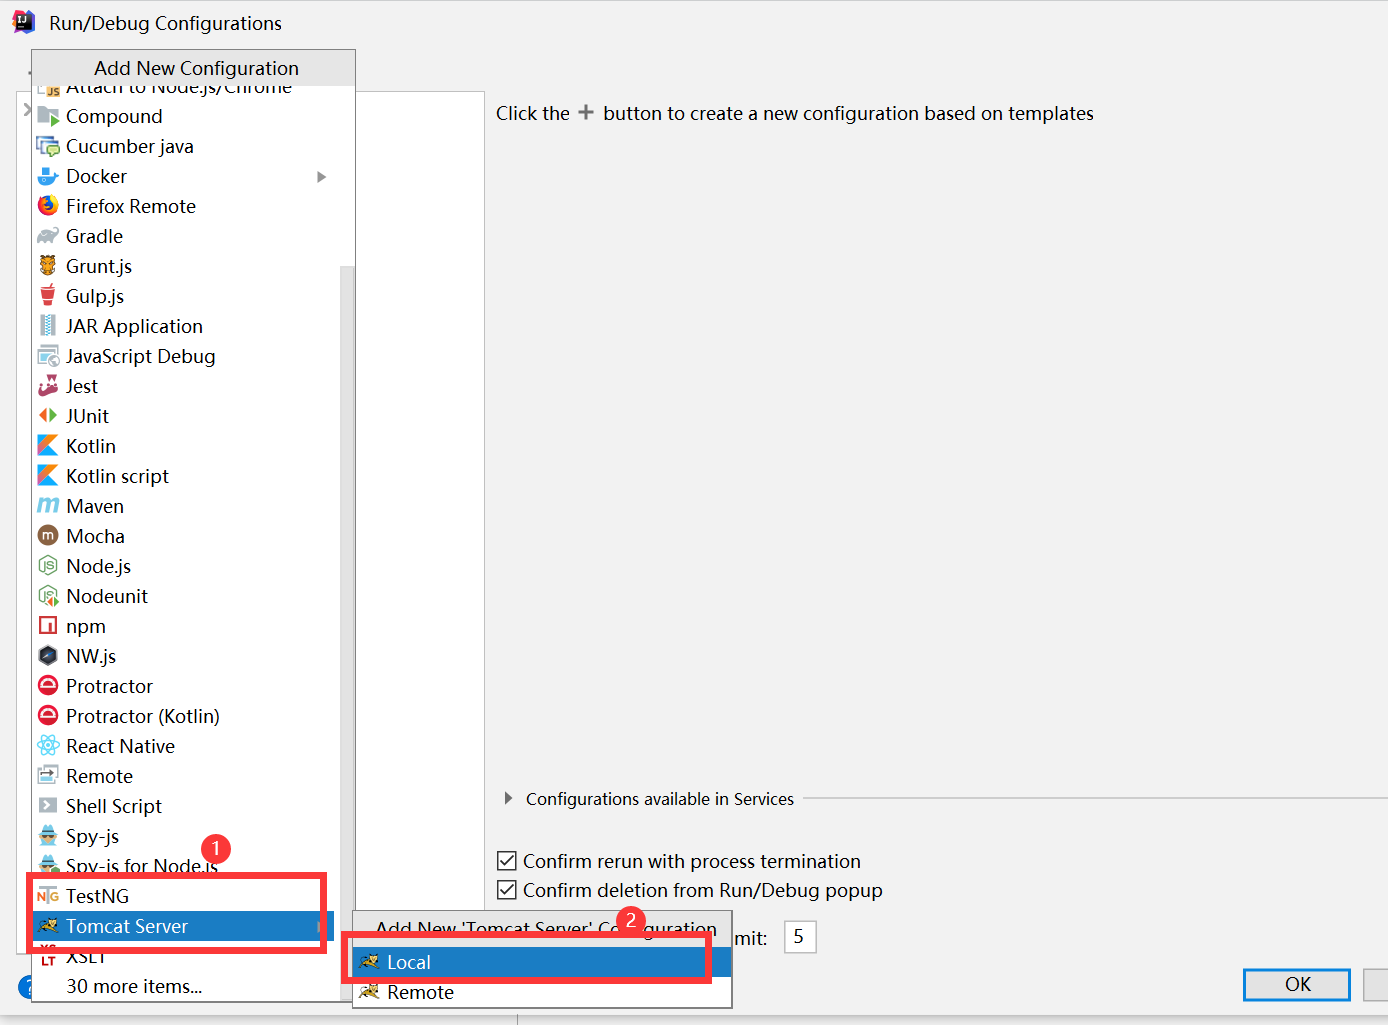The width and height of the screenshot is (1388, 1025).
Task: Click the React Native atom icon
Action: (48, 746)
